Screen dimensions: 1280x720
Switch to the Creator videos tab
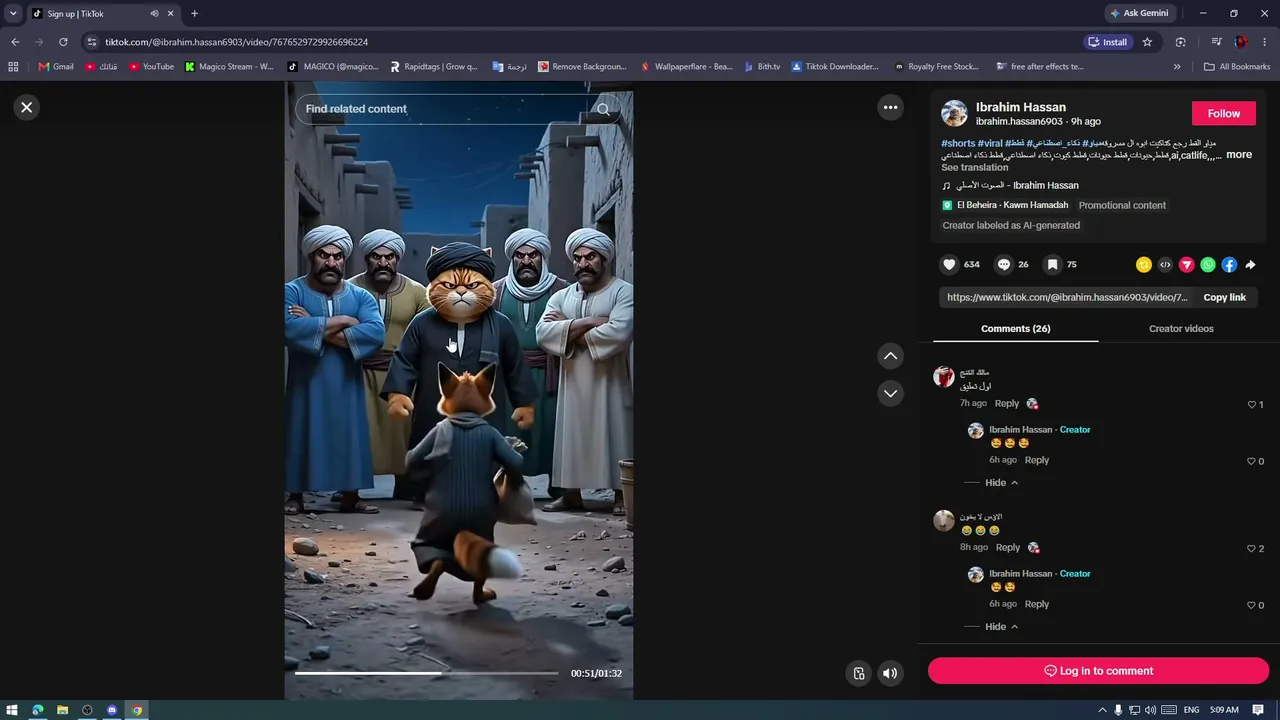1181,328
